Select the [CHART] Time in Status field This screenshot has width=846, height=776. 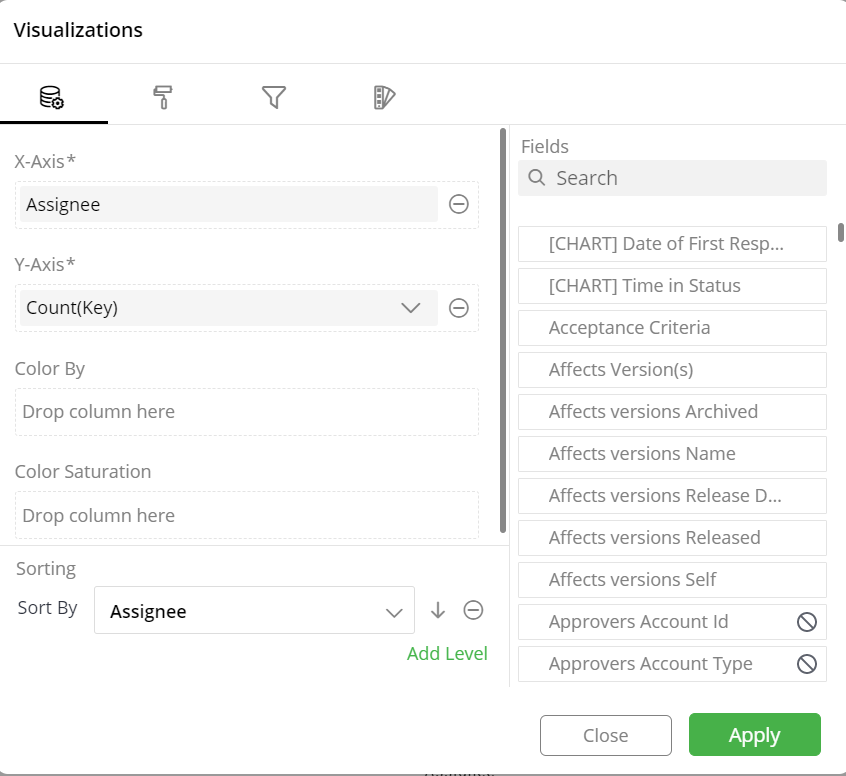[x=672, y=286]
